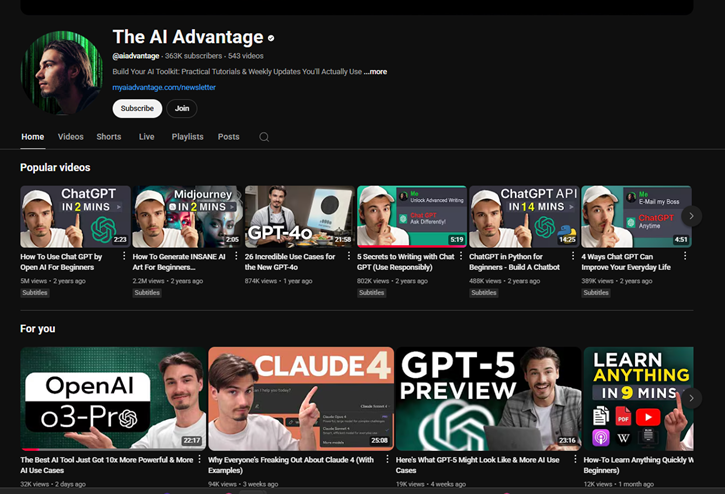Open options menu for 4 Ways Chat GPT video
725x494 pixels.
pos(685,256)
